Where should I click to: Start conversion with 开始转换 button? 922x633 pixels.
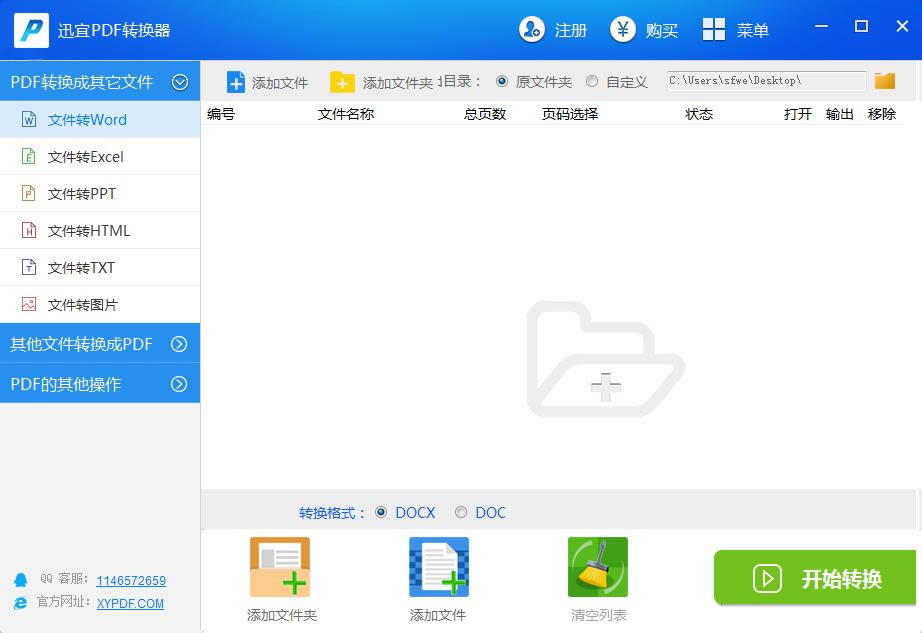click(815, 578)
